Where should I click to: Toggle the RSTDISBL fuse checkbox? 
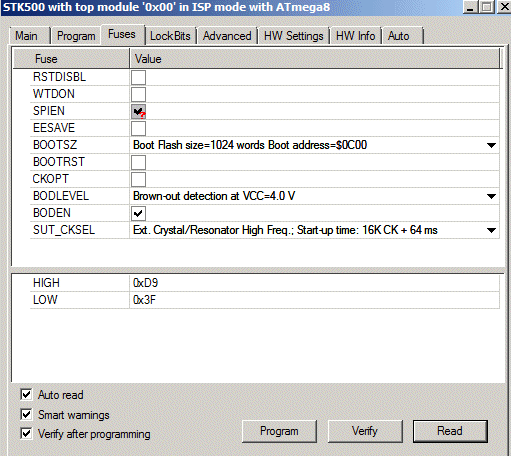tap(138, 77)
